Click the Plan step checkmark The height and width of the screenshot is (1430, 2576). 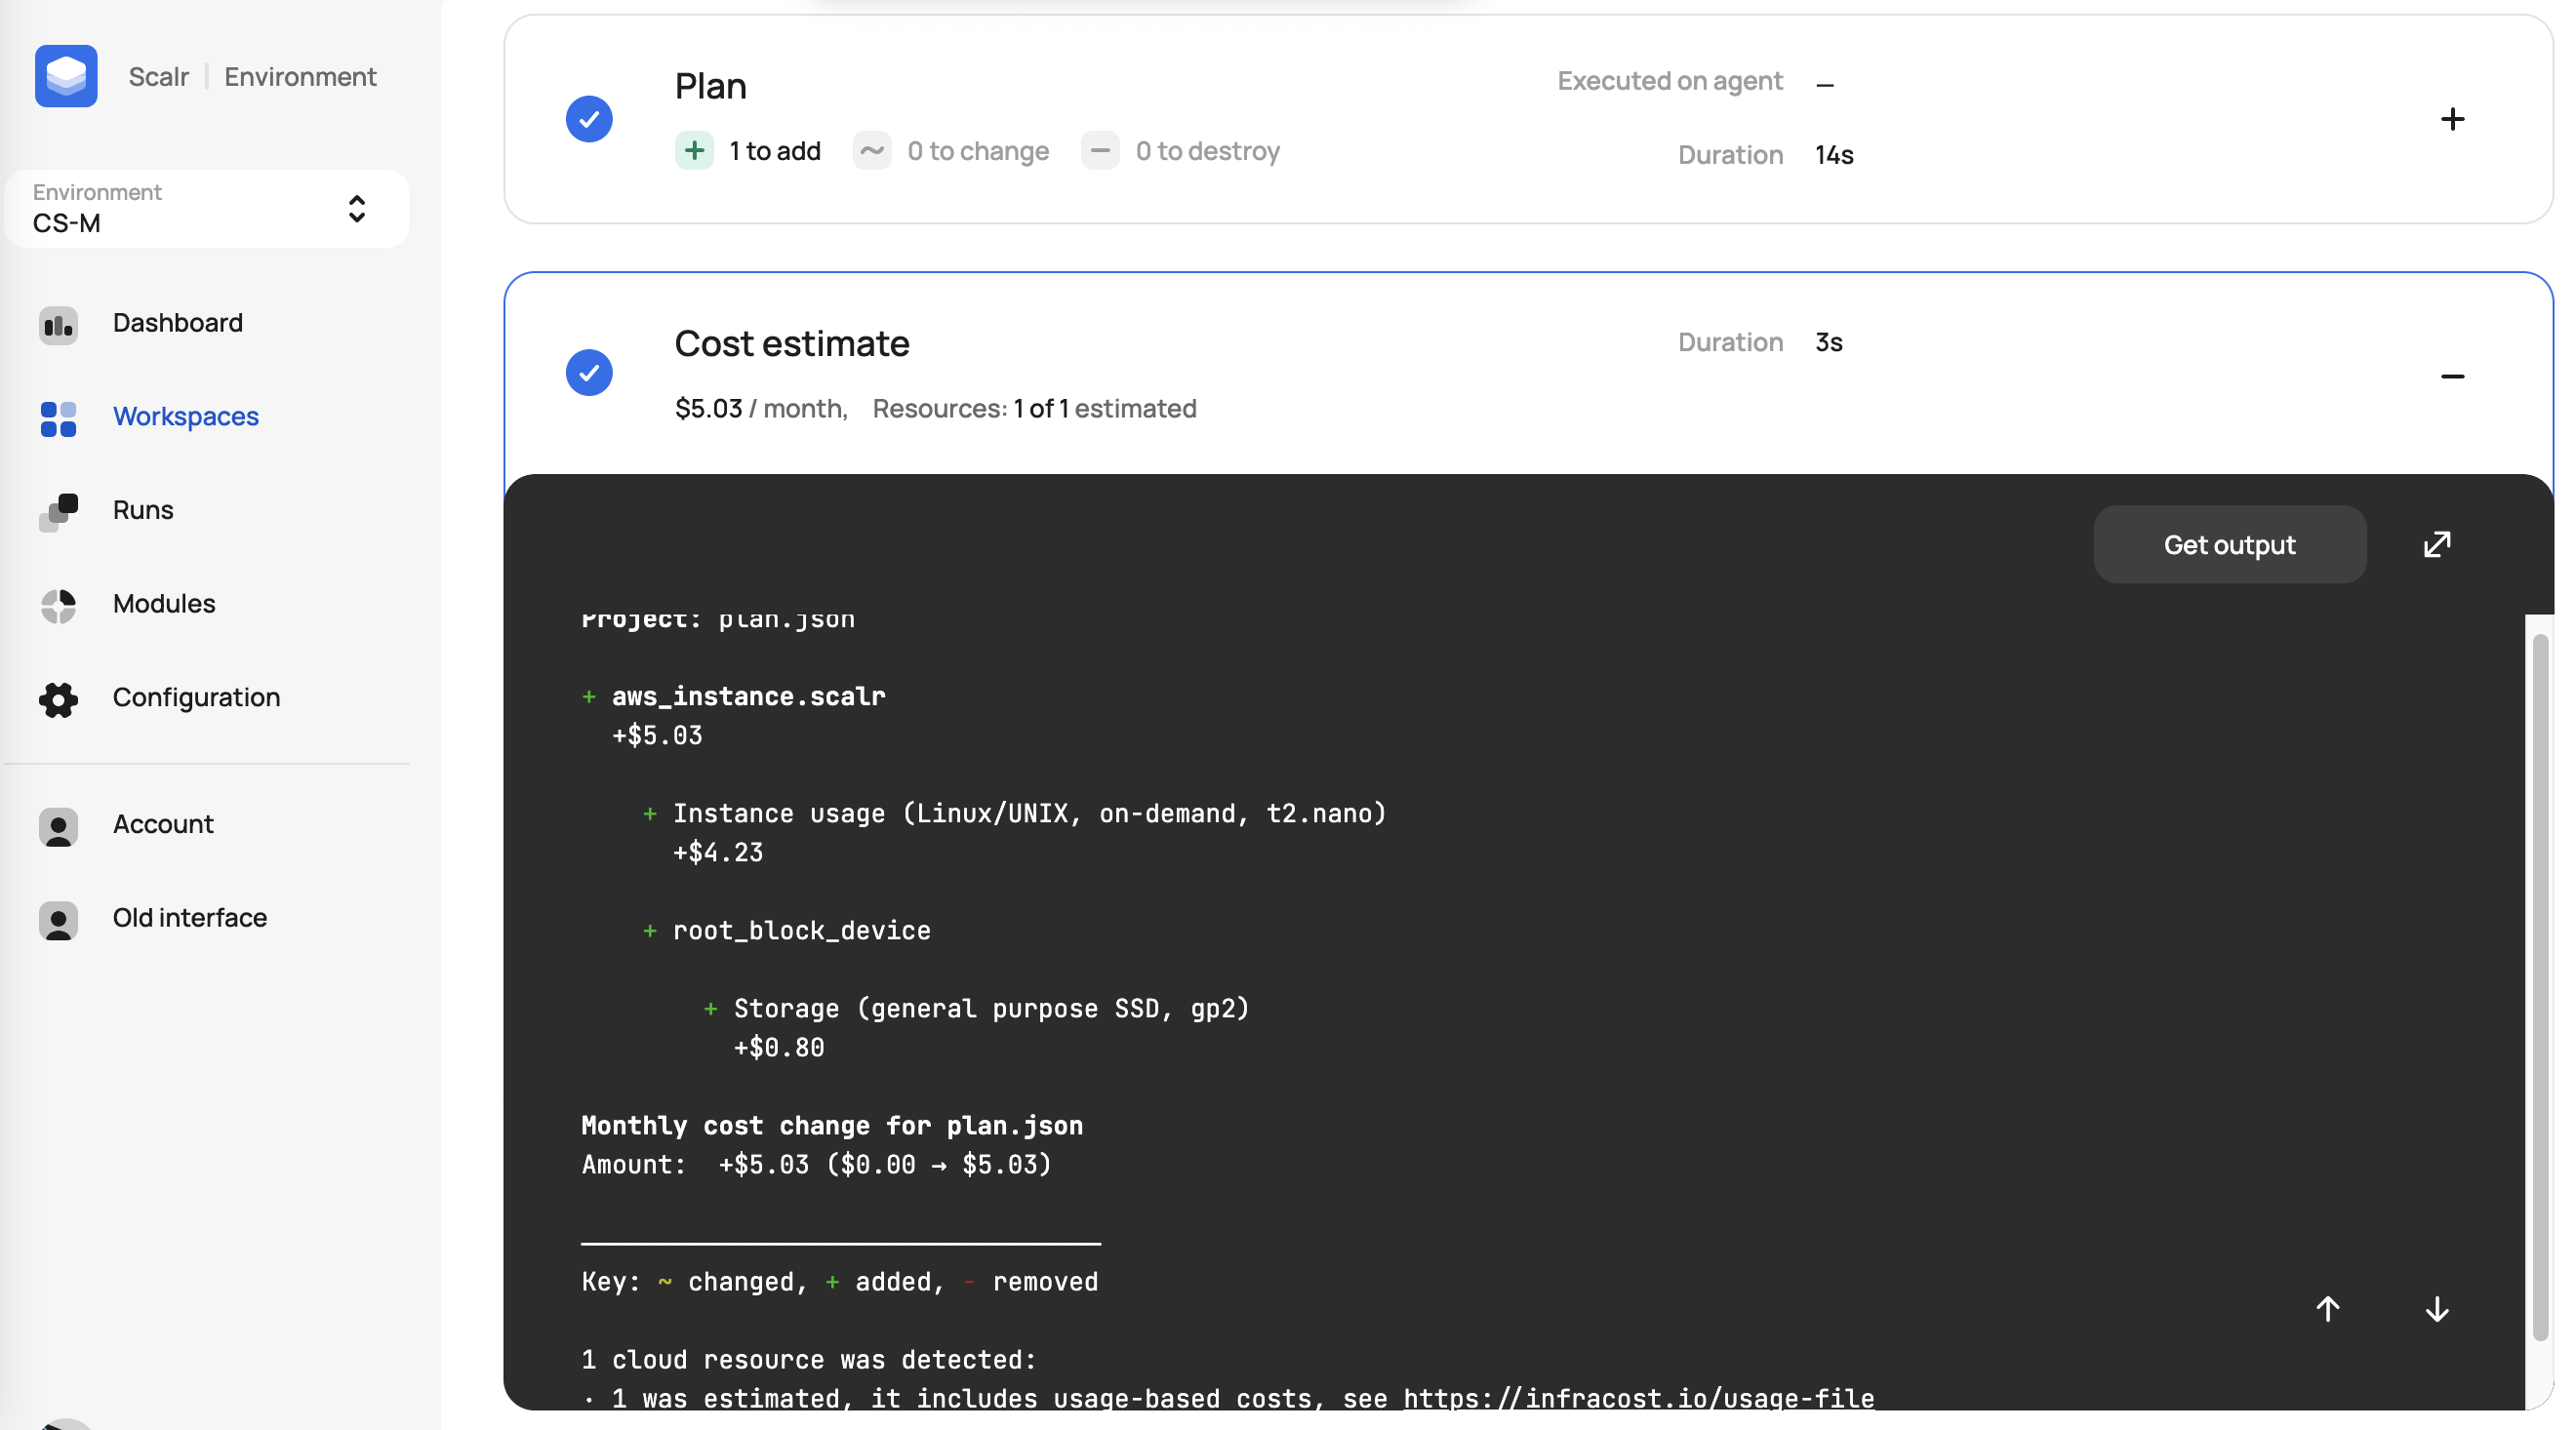[589, 119]
